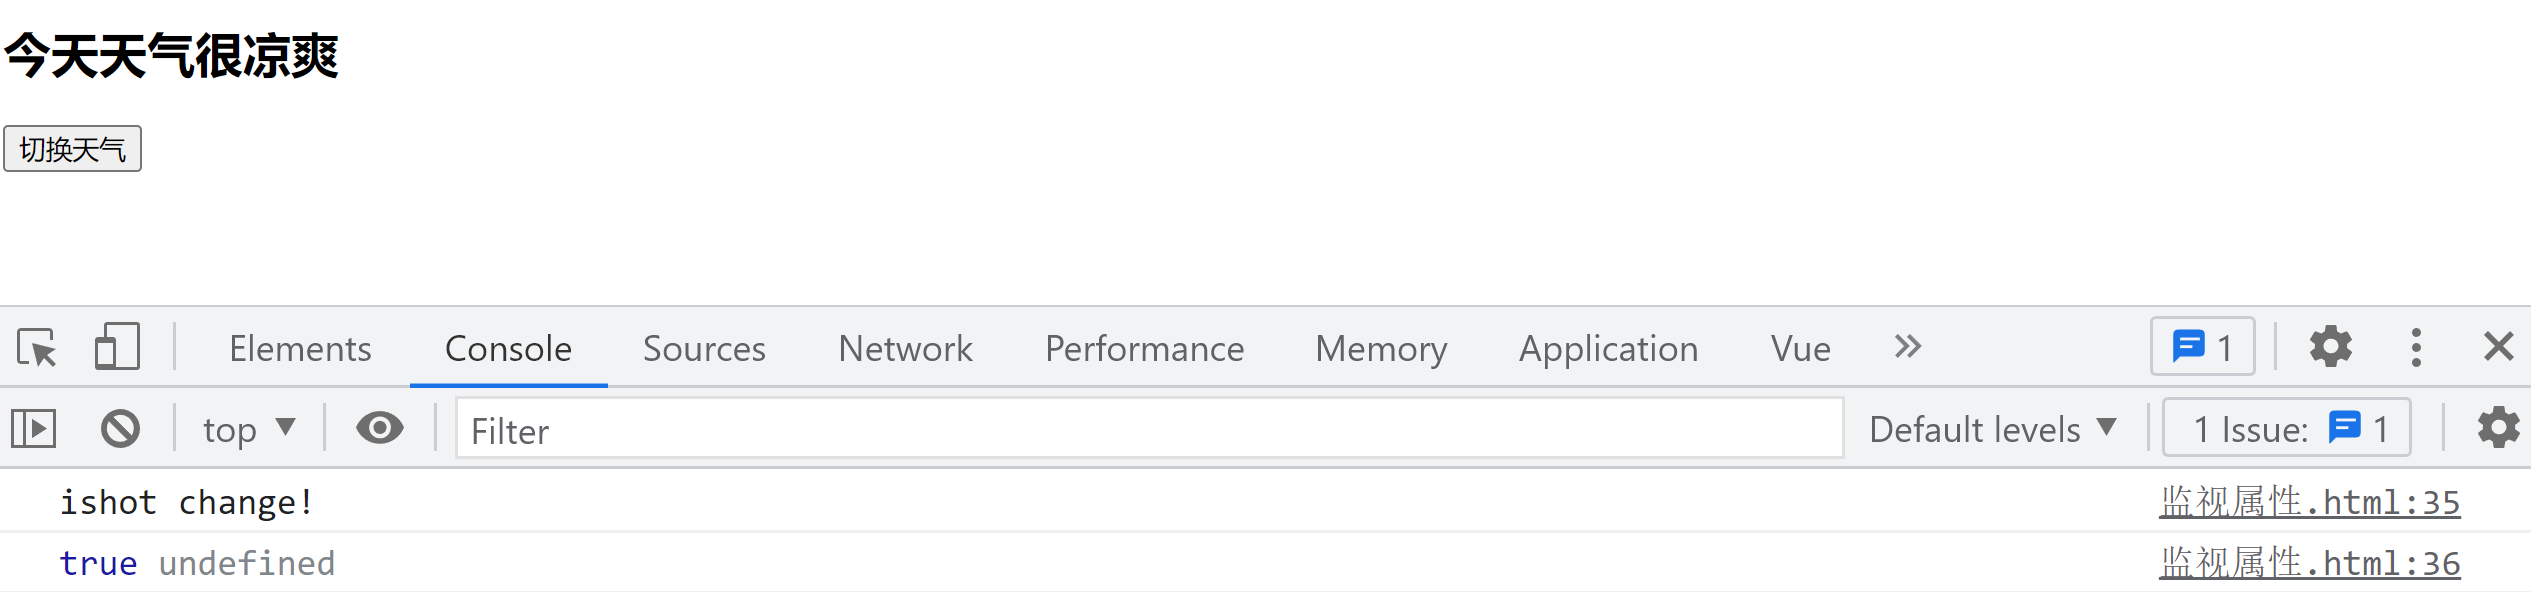Toggle the device toolbar icon
This screenshot has height=592, width=2531.
(x=117, y=347)
